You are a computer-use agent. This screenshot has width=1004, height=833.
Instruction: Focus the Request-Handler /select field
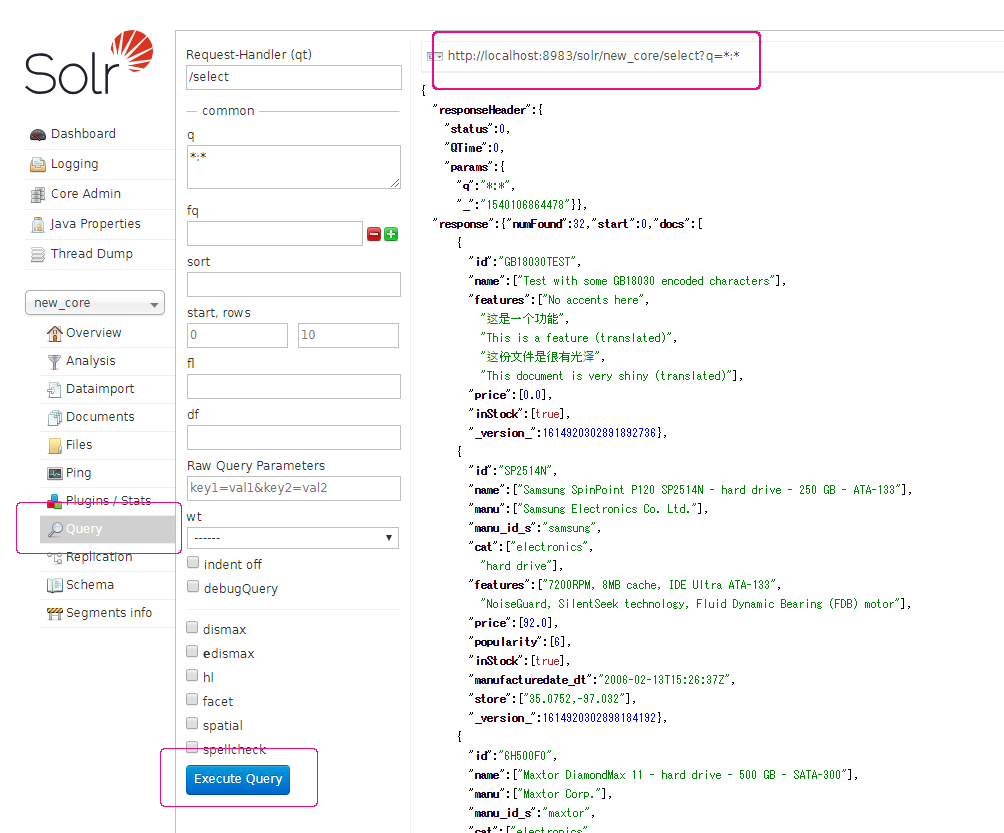(x=294, y=77)
